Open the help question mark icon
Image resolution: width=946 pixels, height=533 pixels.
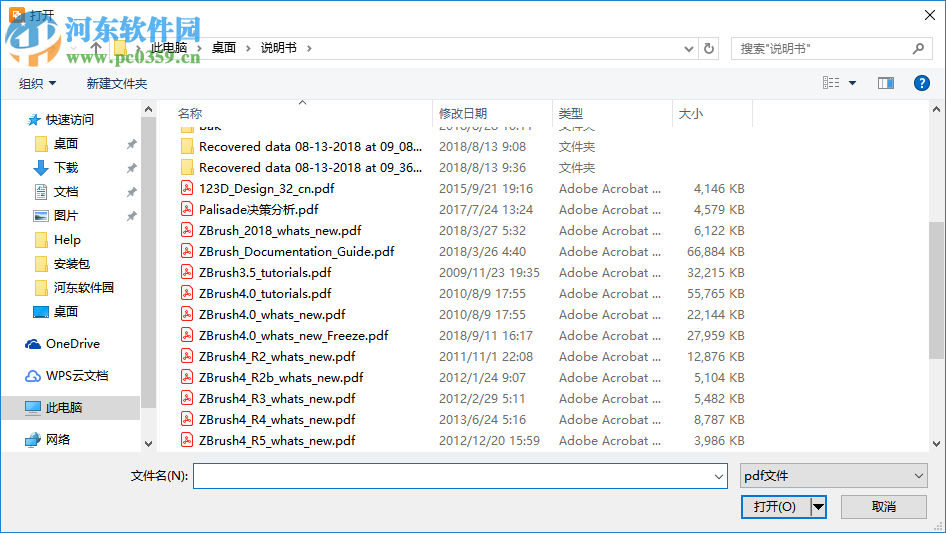pos(921,83)
